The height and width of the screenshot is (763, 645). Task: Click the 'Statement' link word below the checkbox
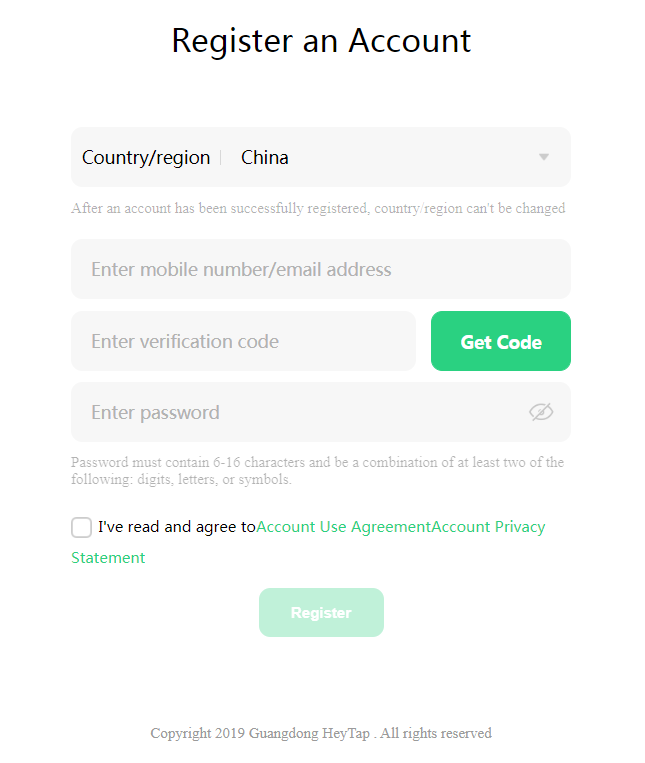point(108,558)
